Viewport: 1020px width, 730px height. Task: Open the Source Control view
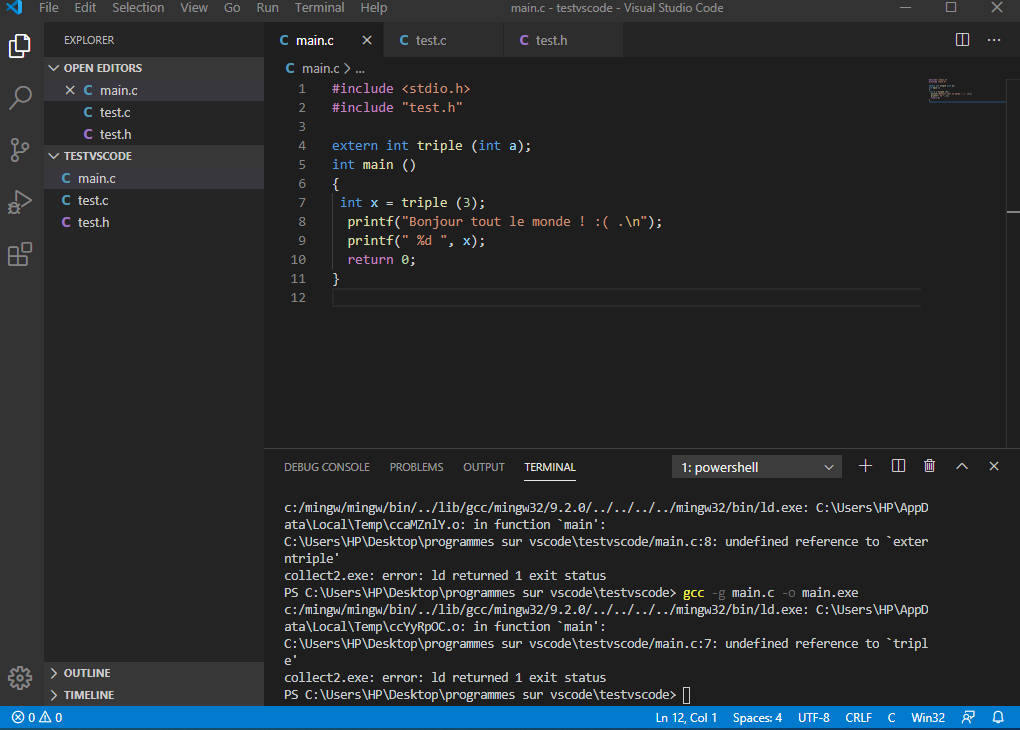coord(20,150)
